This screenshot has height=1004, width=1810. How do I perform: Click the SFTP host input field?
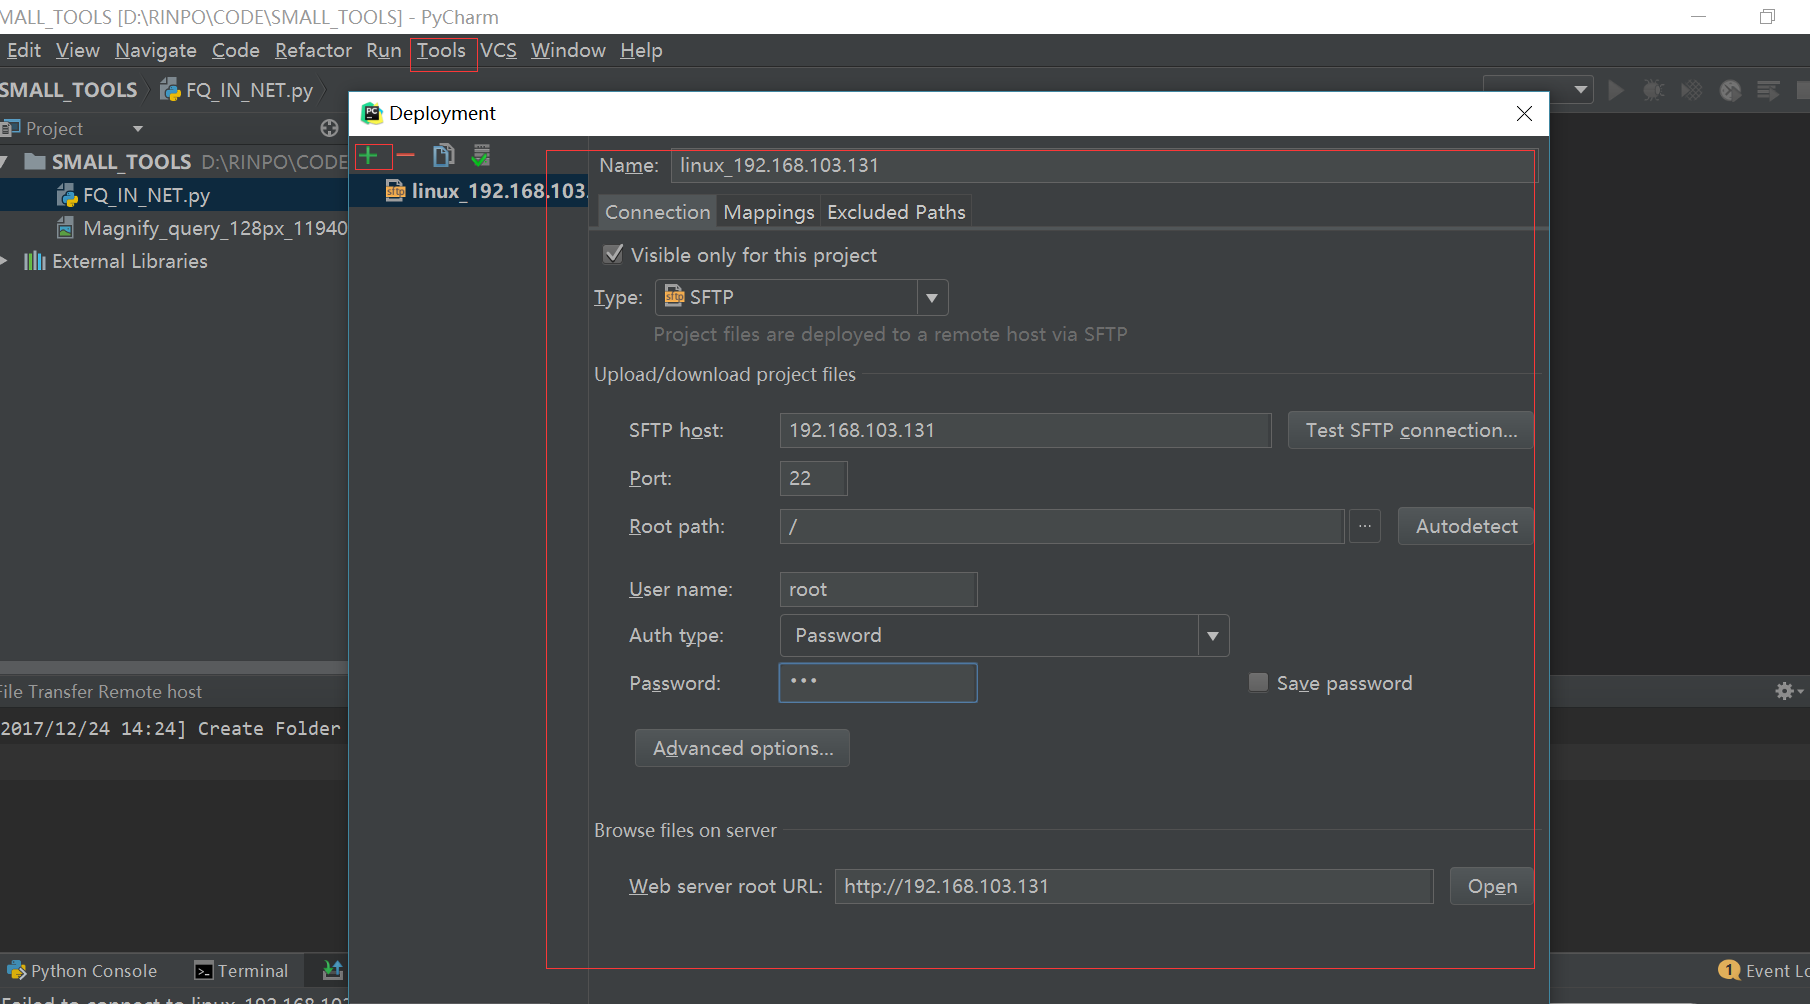point(1024,430)
